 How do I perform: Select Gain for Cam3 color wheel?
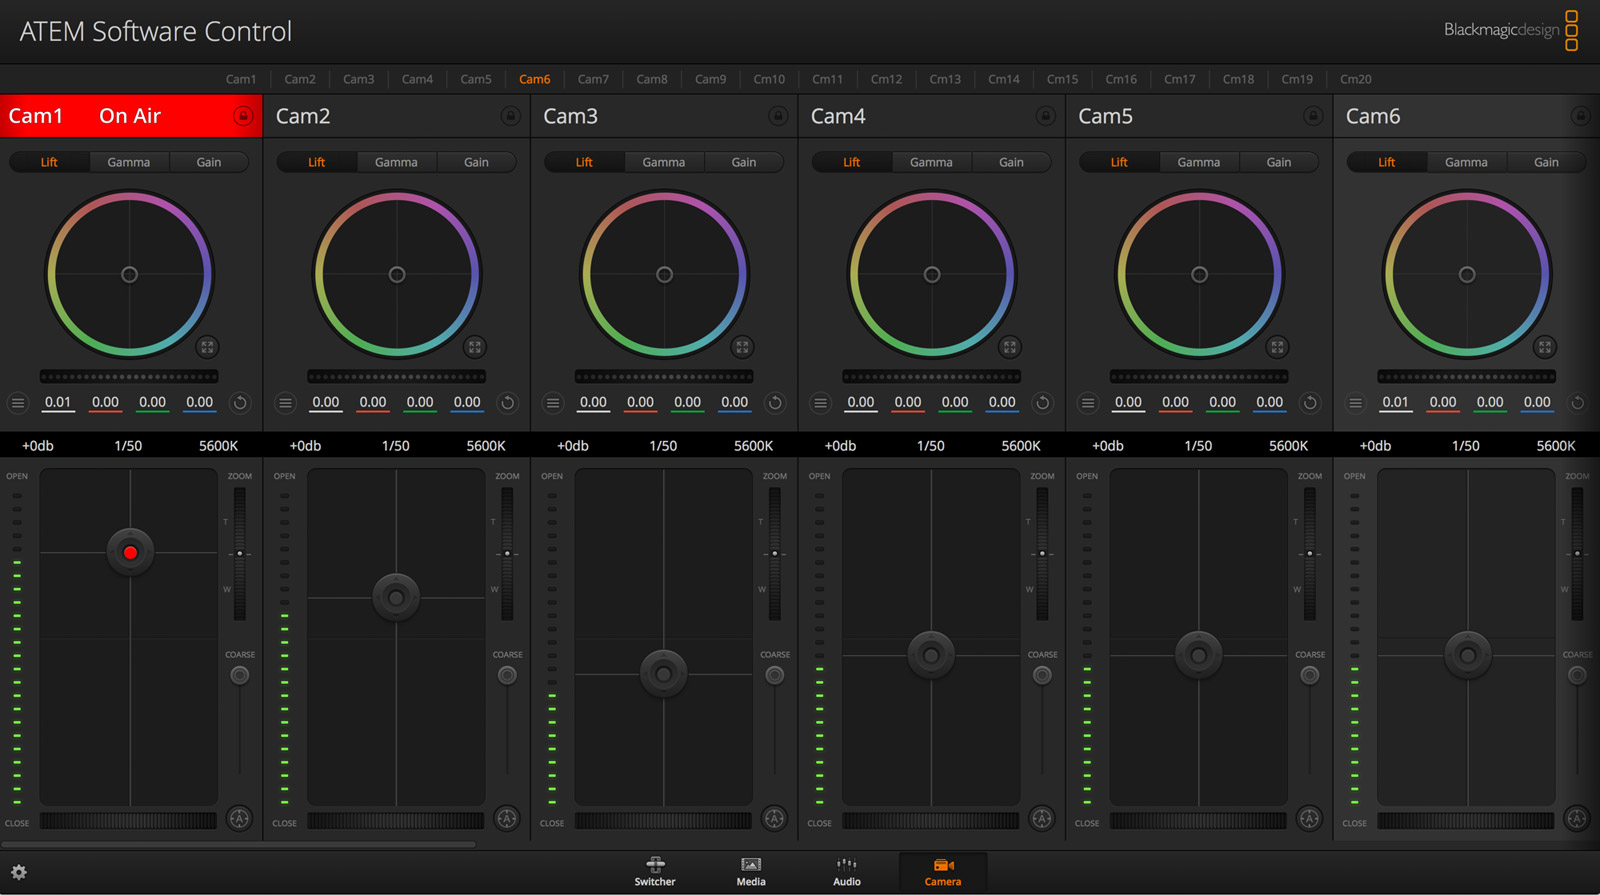(x=744, y=162)
